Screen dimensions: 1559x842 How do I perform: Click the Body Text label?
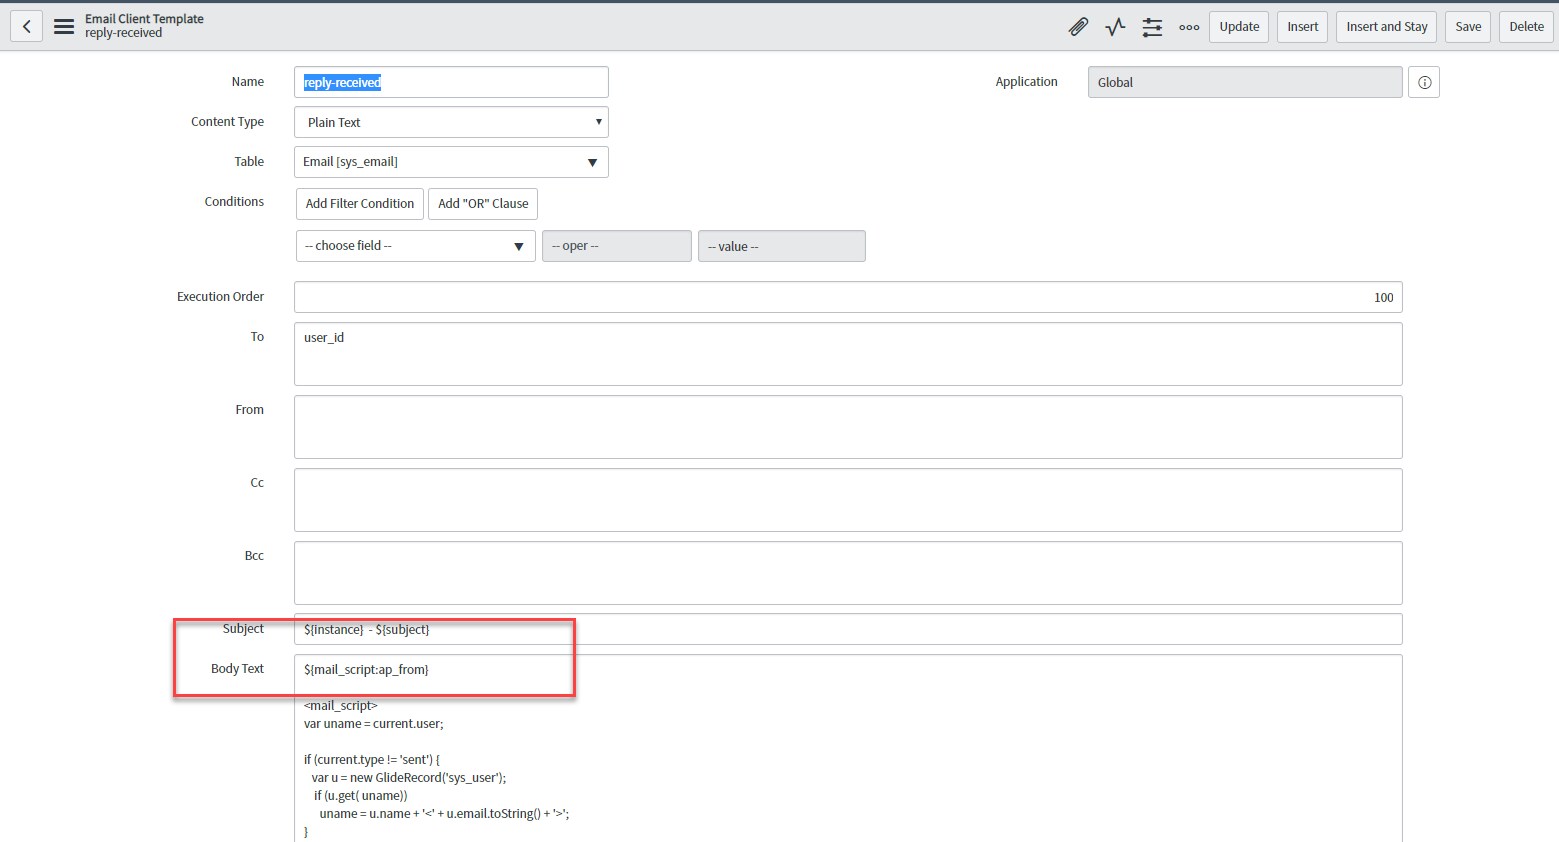coord(237,669)
